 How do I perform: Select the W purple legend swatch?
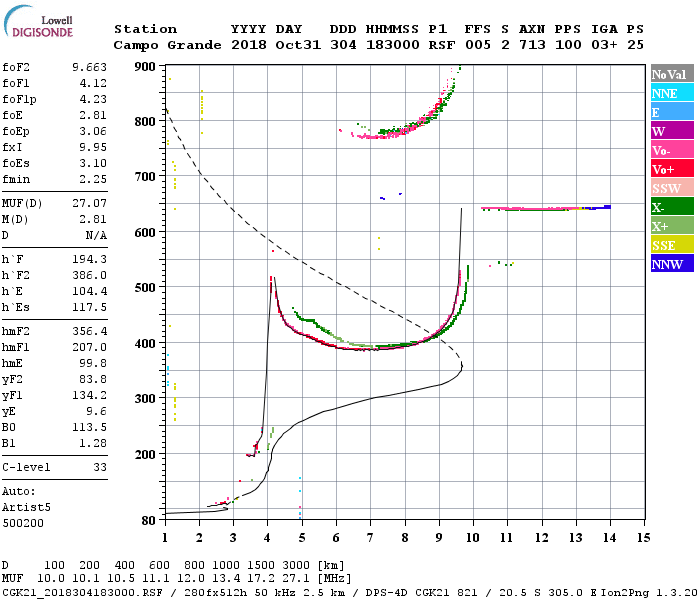(x=672, y=131)
